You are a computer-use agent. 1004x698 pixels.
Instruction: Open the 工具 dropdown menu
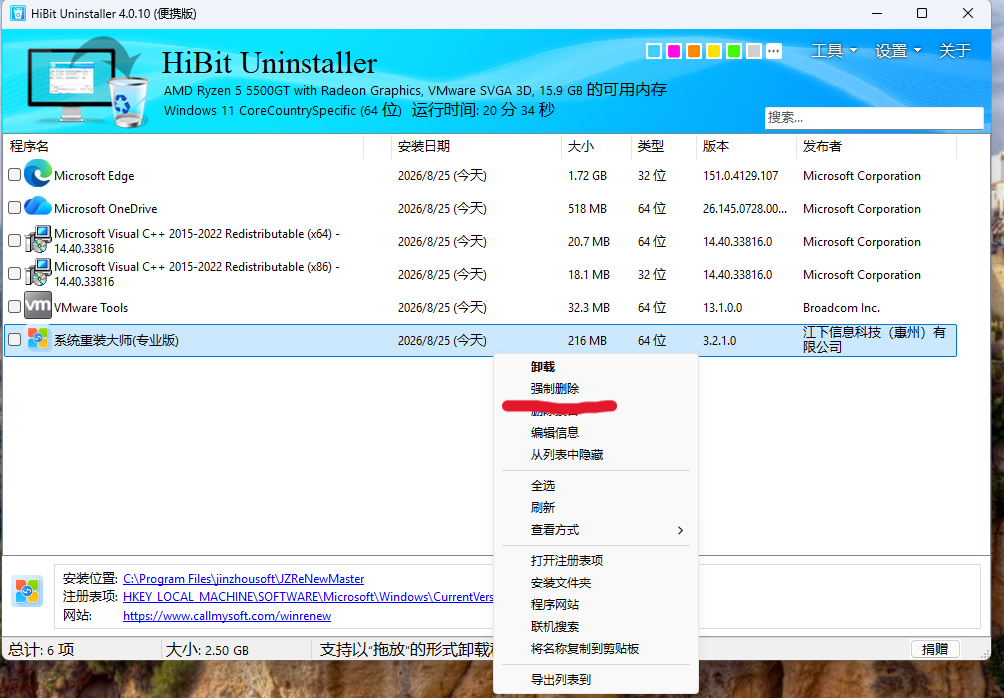point(834,51)
